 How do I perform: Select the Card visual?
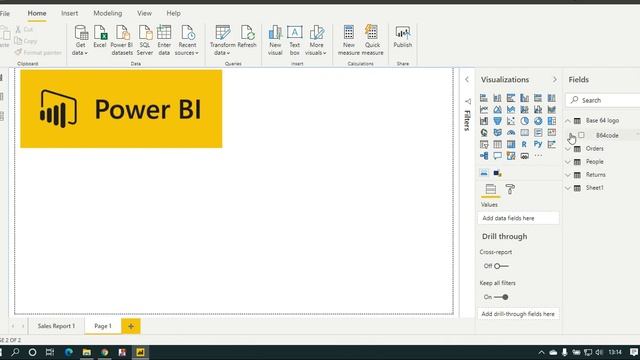[524, 133]
